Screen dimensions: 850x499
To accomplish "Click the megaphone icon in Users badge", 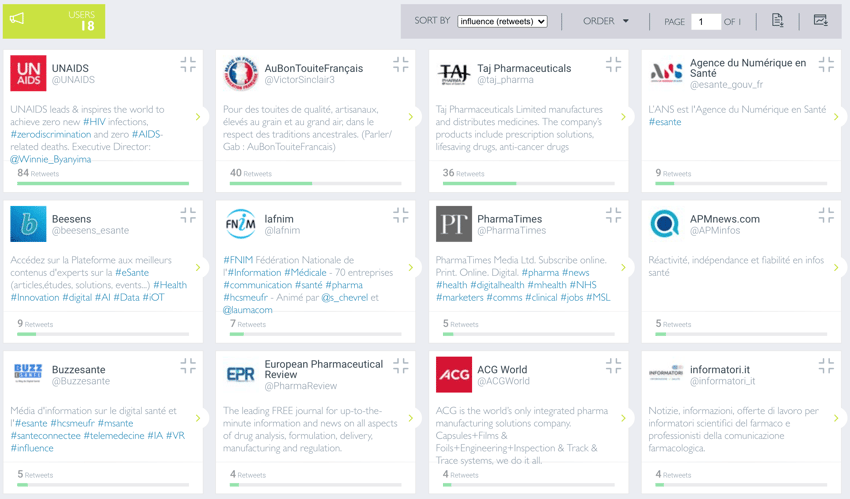I will coord(17,19).
